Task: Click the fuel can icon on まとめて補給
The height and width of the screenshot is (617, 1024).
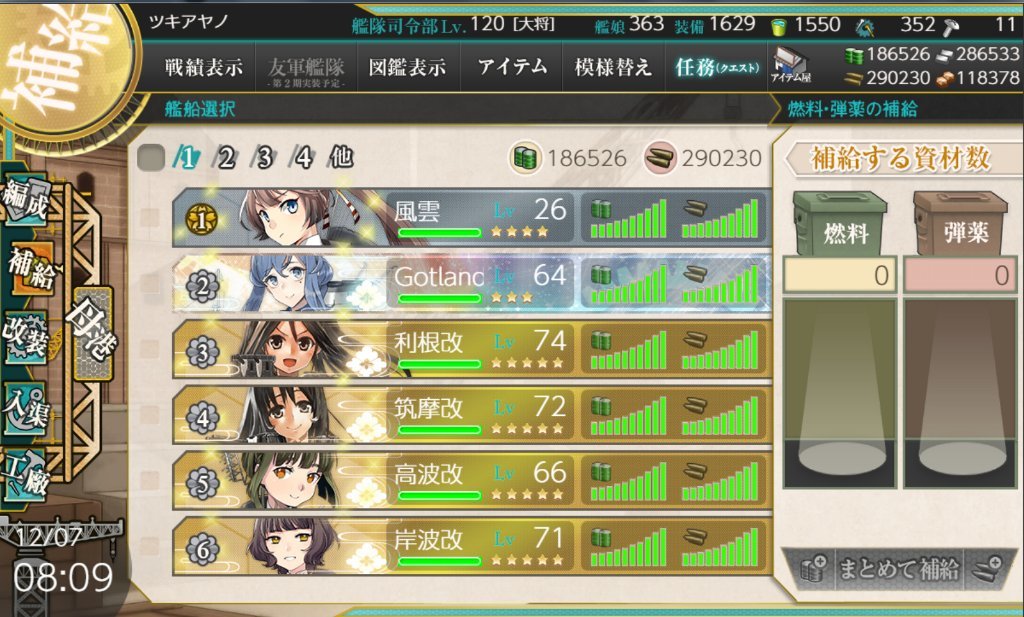Action: [x=813, y=569]
